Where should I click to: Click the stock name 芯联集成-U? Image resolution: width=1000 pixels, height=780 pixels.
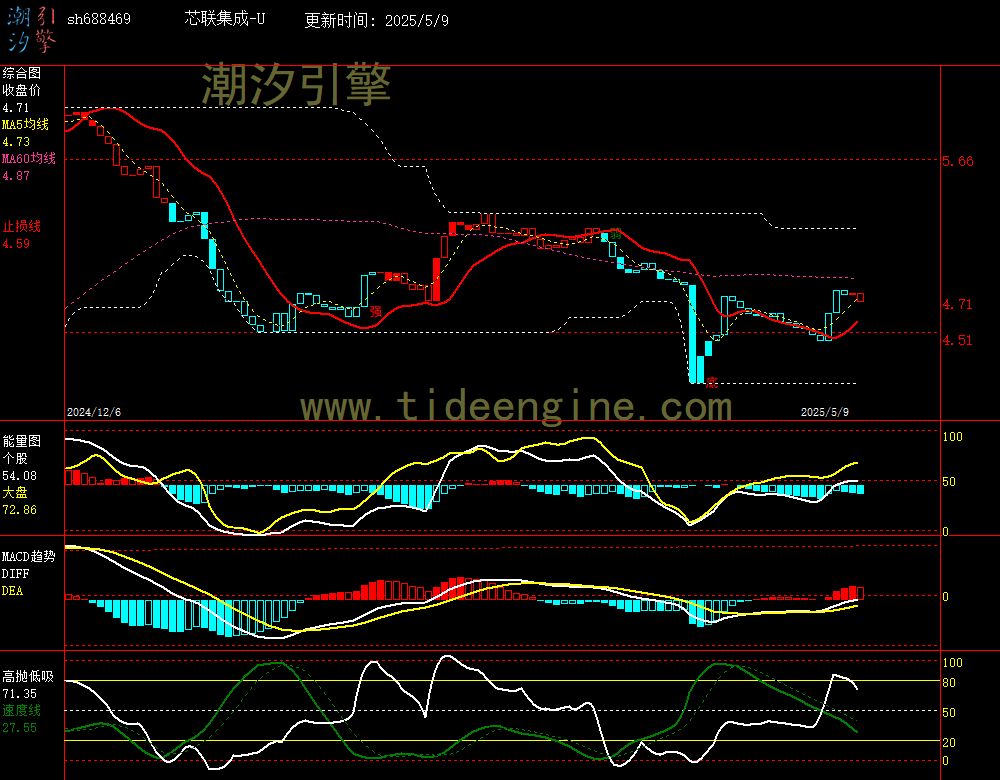click(x=224, y=18)
